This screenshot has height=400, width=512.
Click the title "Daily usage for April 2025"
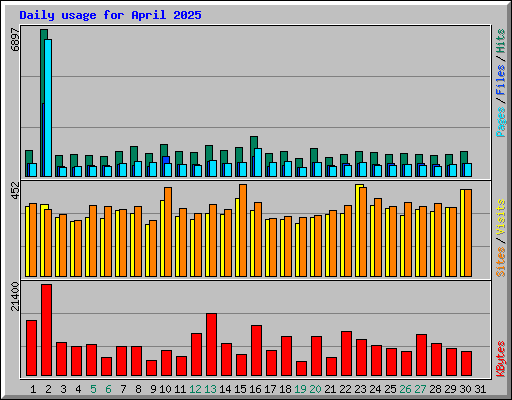[x=110, y=15]
